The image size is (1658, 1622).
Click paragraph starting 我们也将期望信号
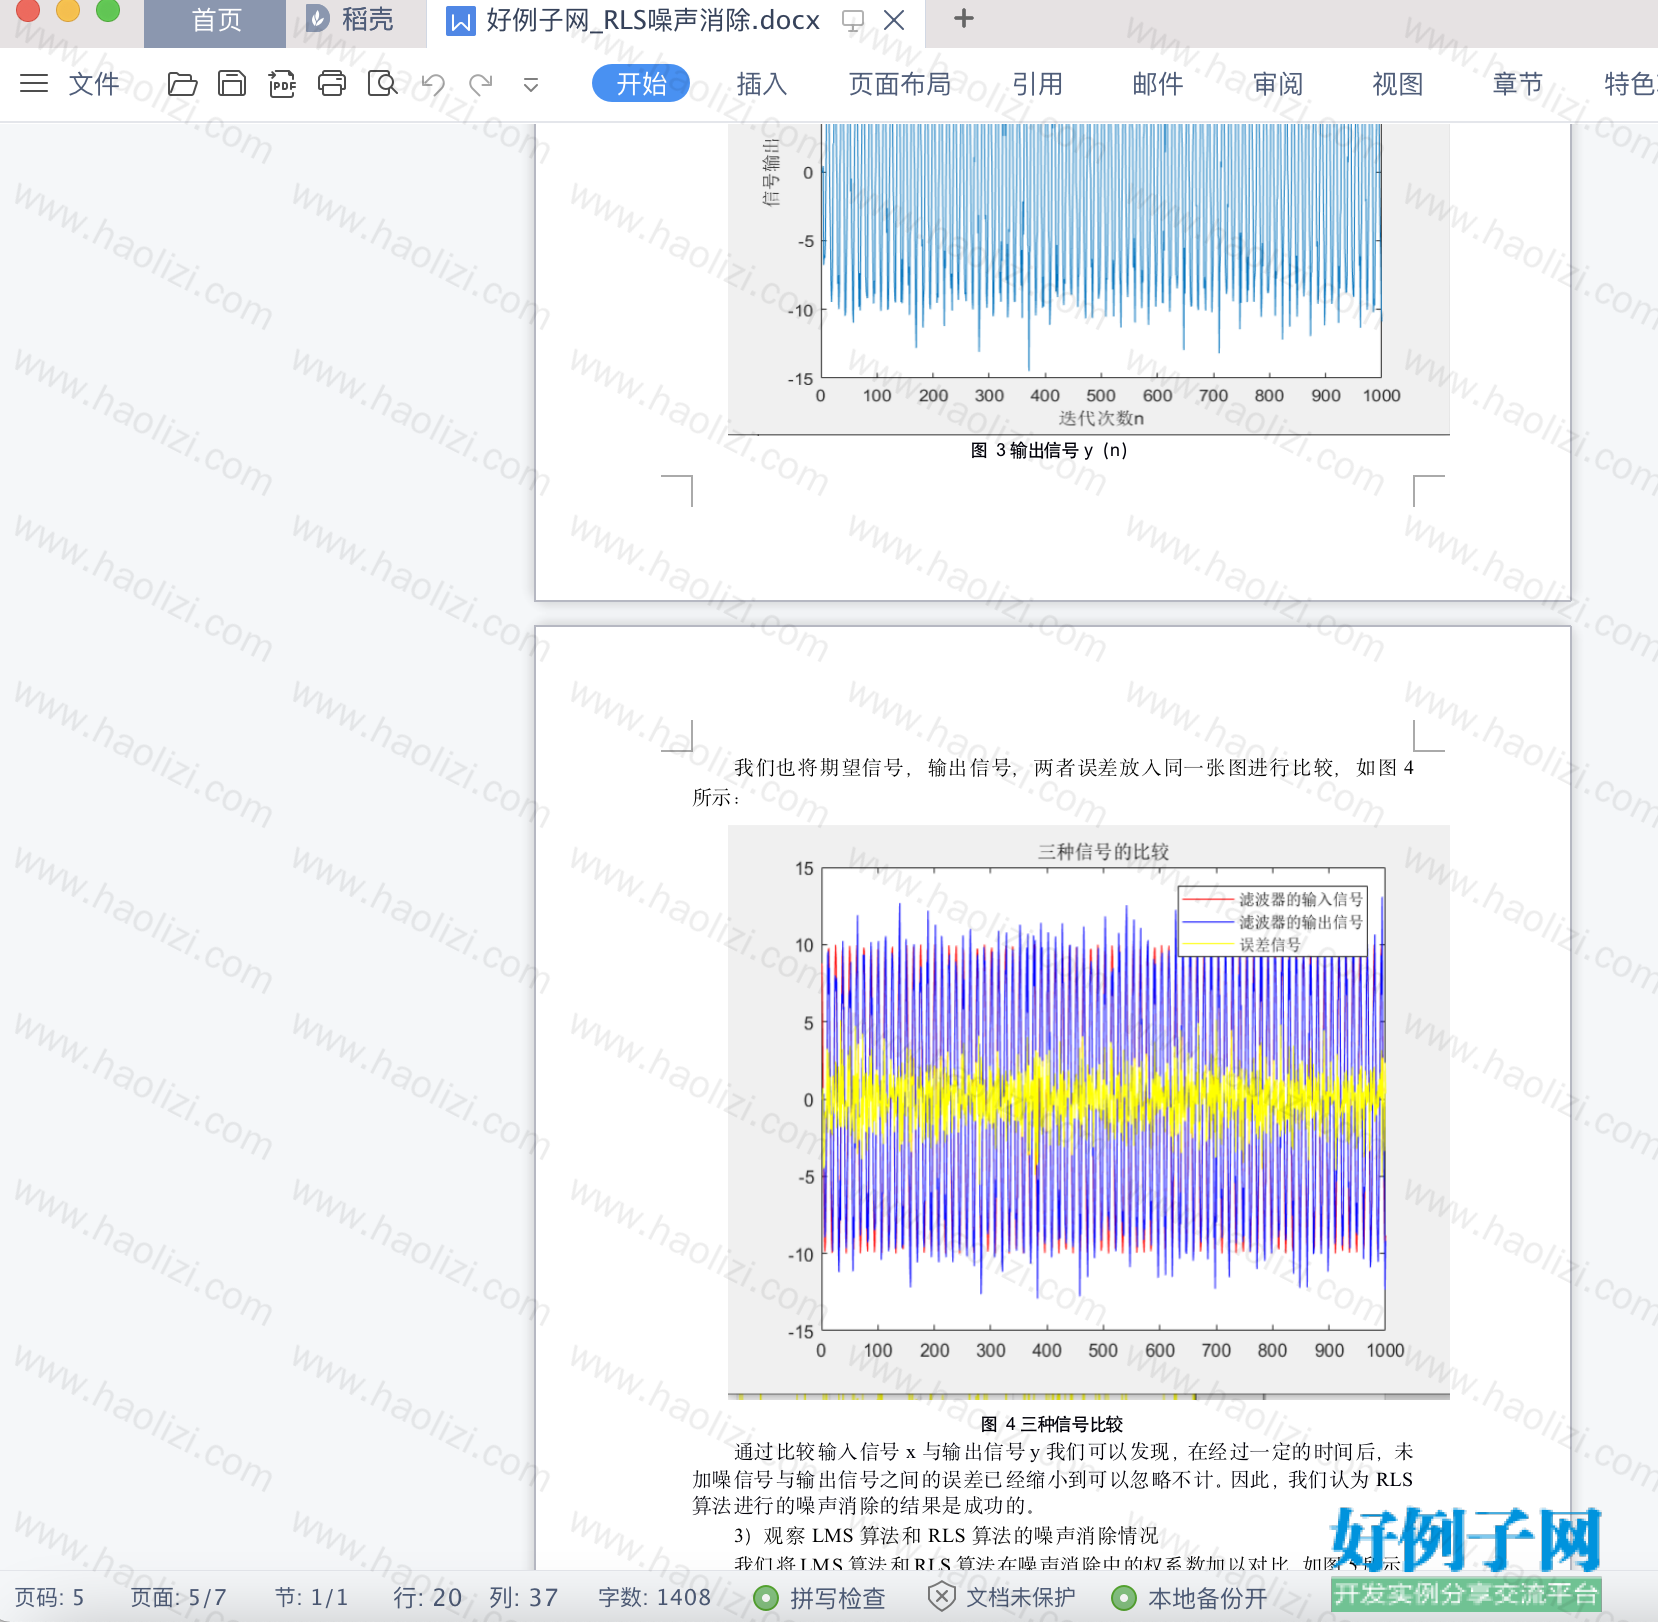click(x=1053, y=782)
